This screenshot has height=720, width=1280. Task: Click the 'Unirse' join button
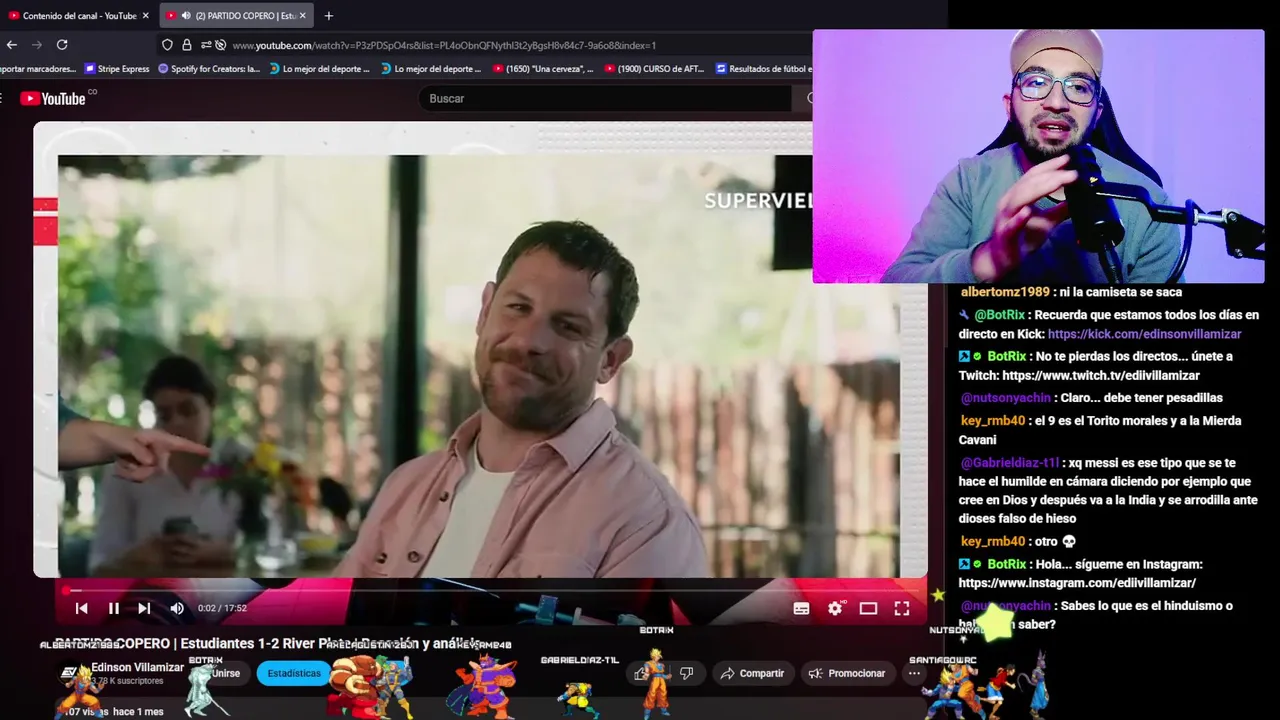226,673
